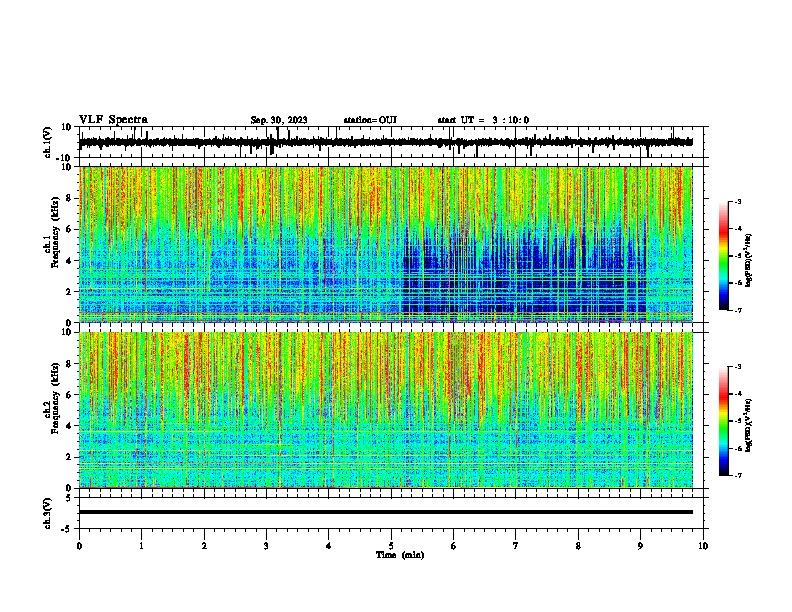Click the 'VLF Spectra' plot title
This screenshot has width=792, height=612.
[113, 120]
